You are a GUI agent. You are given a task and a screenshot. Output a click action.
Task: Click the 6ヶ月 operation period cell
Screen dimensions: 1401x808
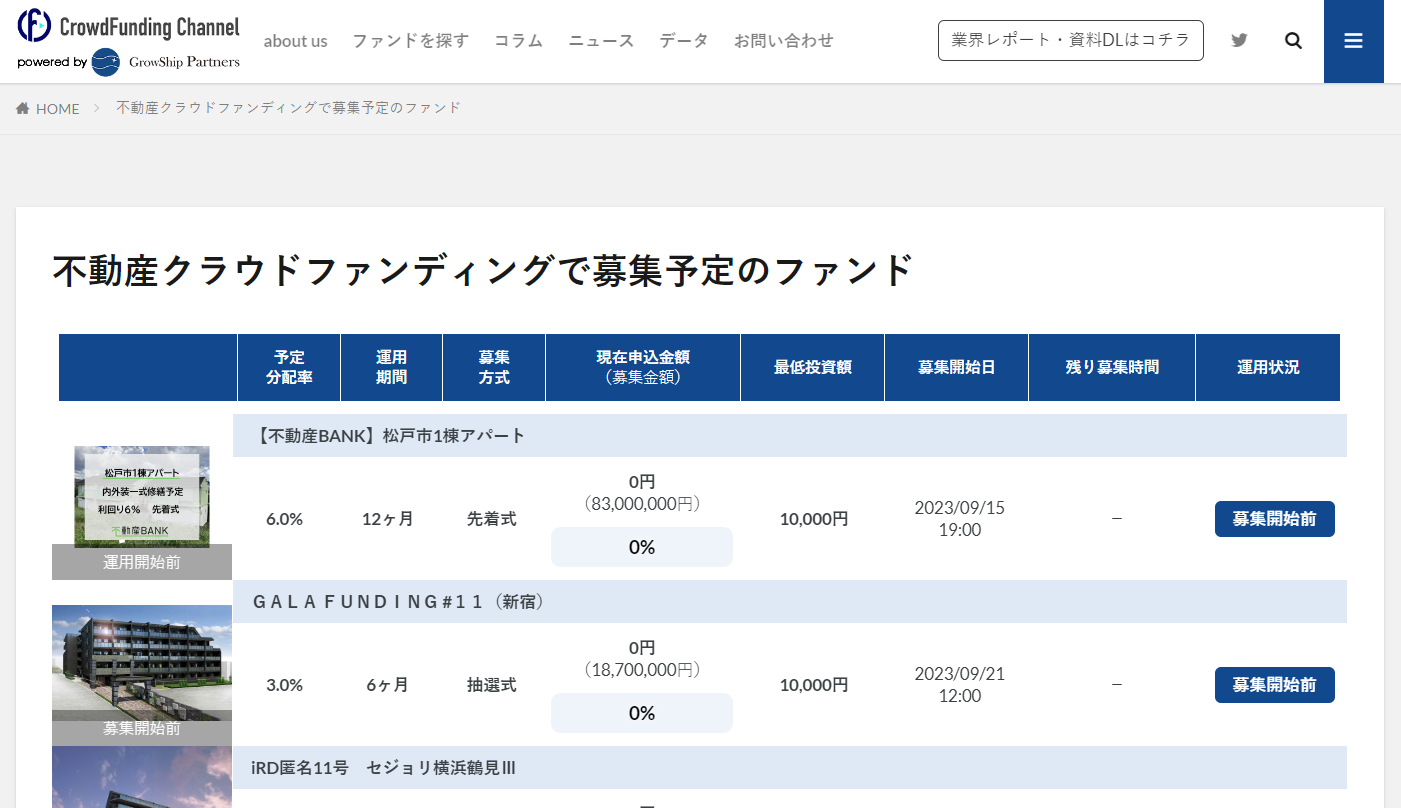pyautogui.click(x=388, y=685)
